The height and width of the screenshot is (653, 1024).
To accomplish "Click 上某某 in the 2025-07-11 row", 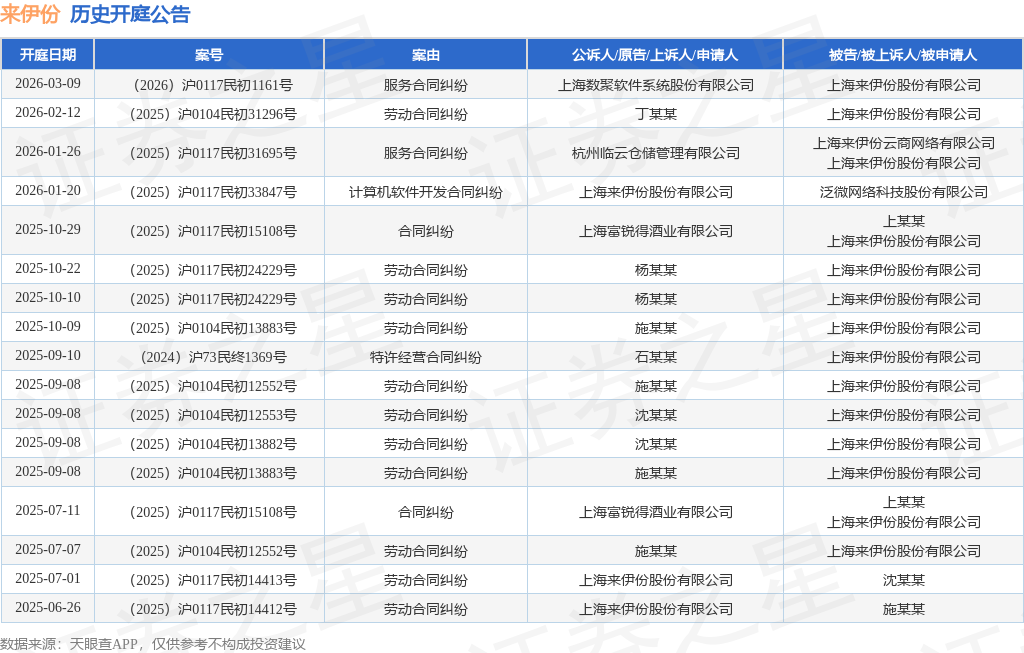I will coord(904,502).
